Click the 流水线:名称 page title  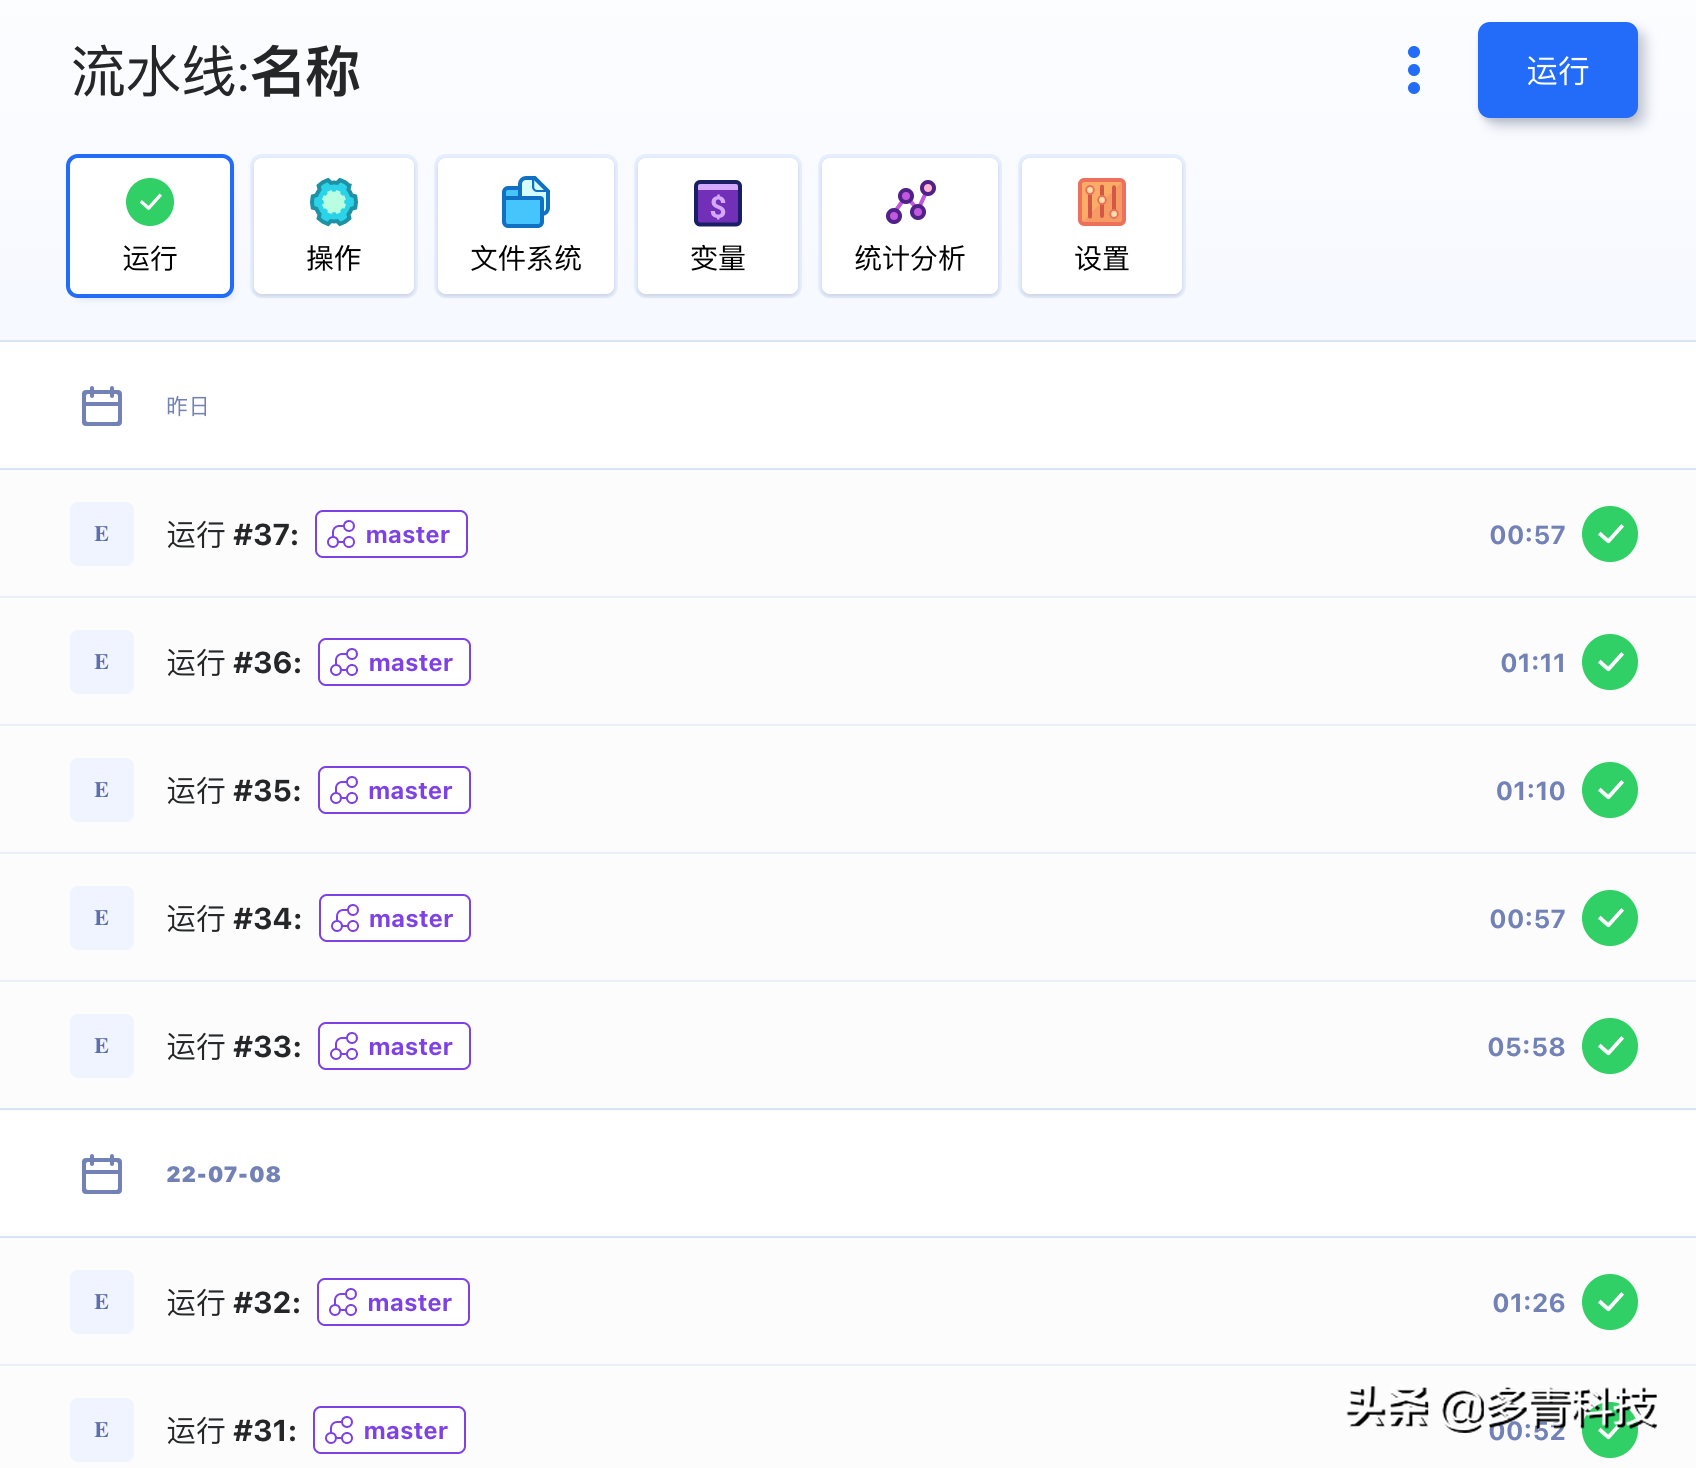(215, 72)
